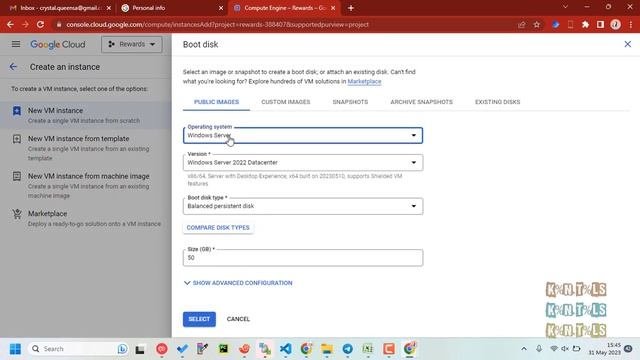Select New VM instance option

tap(86, 115)
